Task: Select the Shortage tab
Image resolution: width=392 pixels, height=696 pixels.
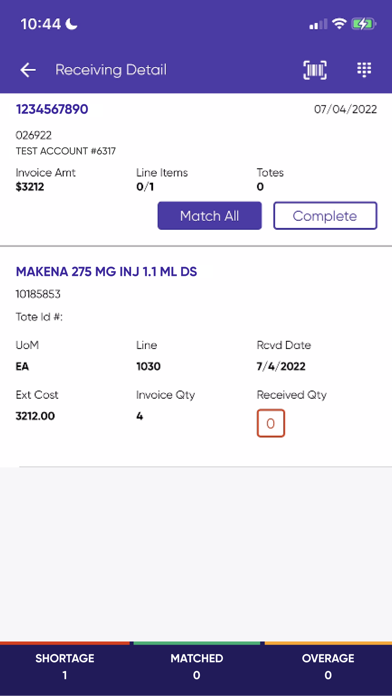Action: tap(65, 667)
